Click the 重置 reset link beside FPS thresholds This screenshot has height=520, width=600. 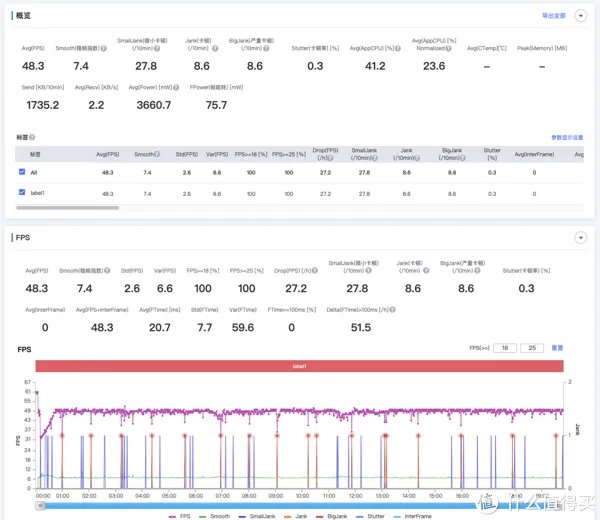coord(557,348)
